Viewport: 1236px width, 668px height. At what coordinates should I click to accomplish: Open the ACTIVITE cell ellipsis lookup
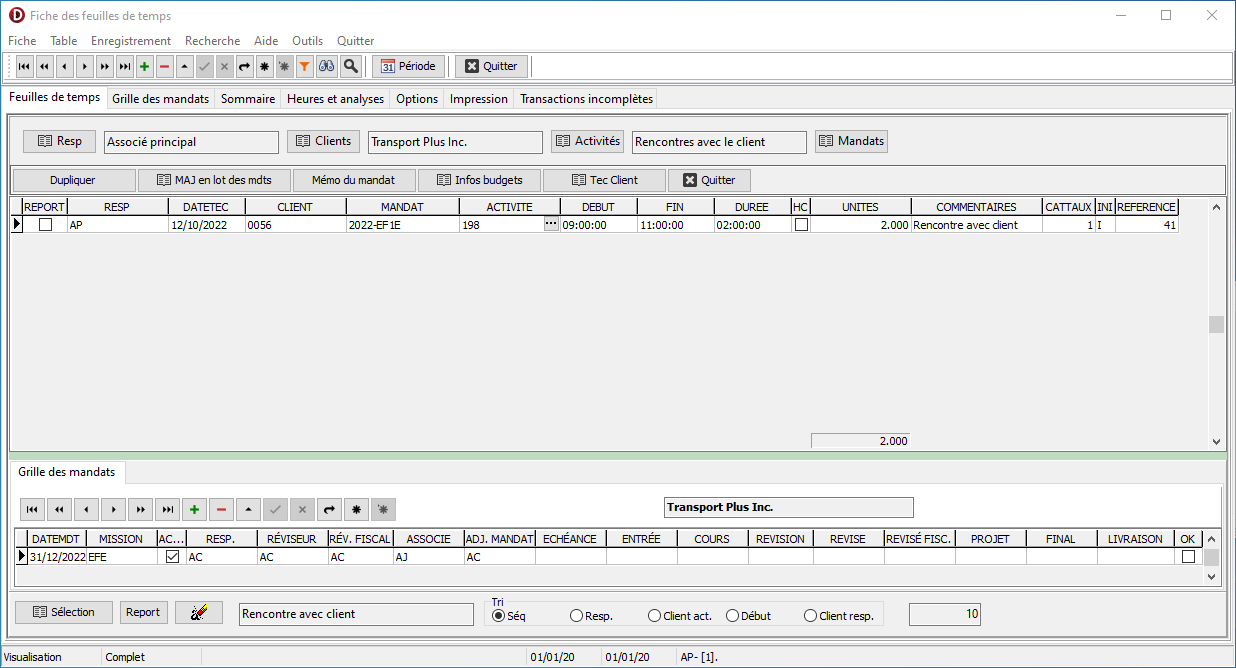(550, 225)
